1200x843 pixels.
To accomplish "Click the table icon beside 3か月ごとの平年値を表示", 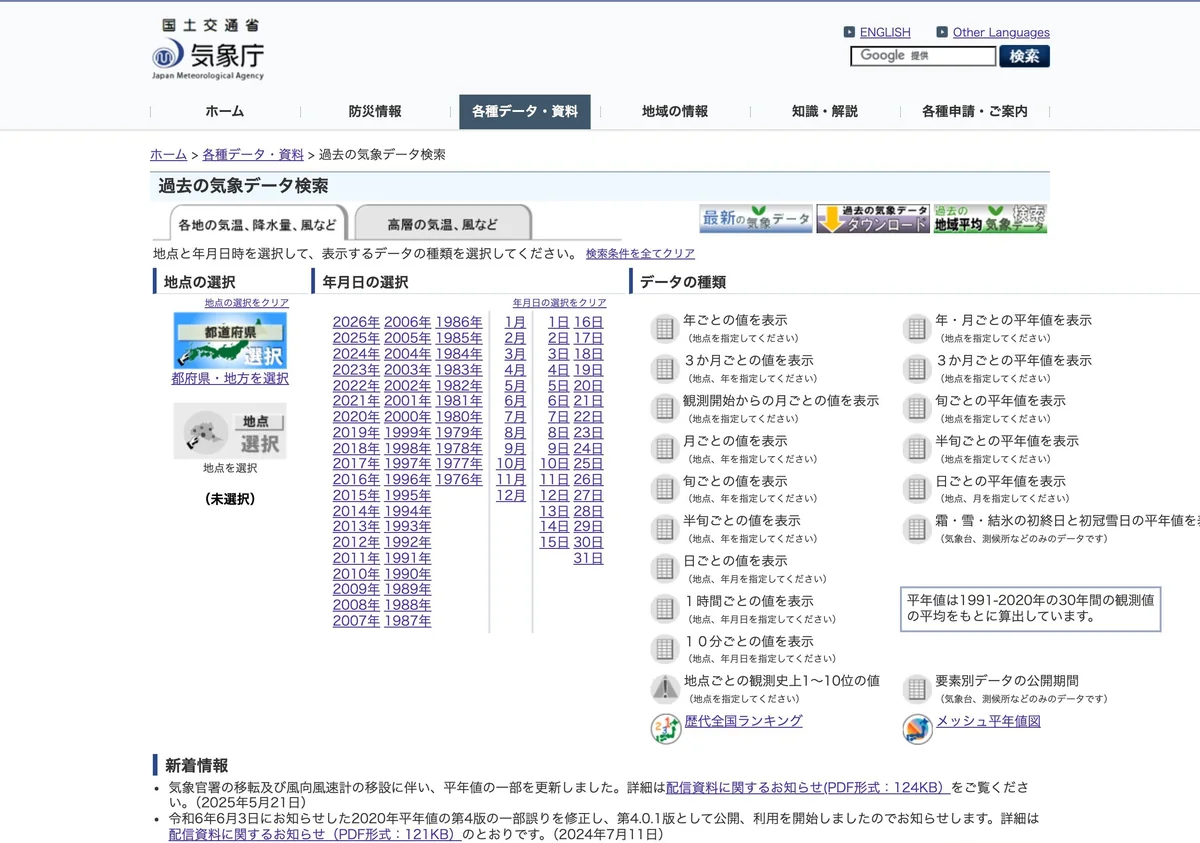I will tap(917, 368).
